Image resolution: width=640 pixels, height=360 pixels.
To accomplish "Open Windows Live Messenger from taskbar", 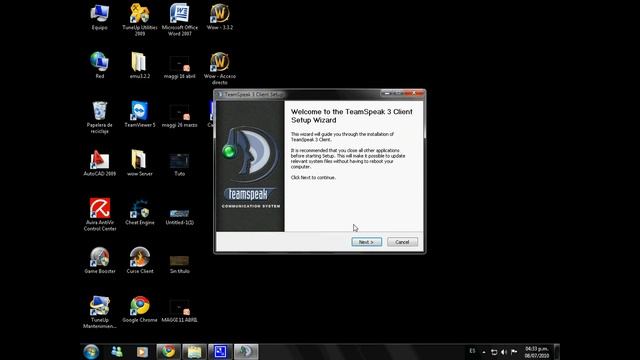I will [x=117, y=351].
